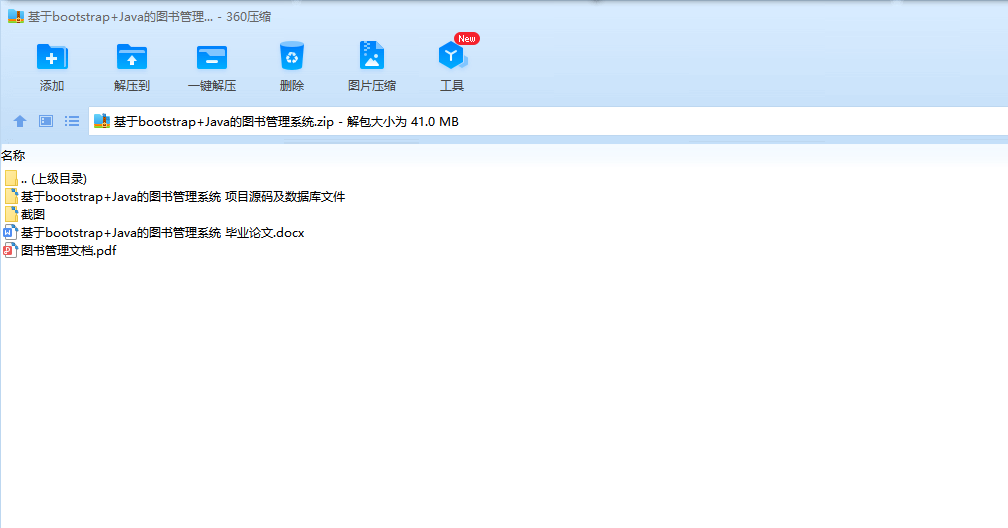Select the 图书管理文档.pdf file

click(60, 251)
